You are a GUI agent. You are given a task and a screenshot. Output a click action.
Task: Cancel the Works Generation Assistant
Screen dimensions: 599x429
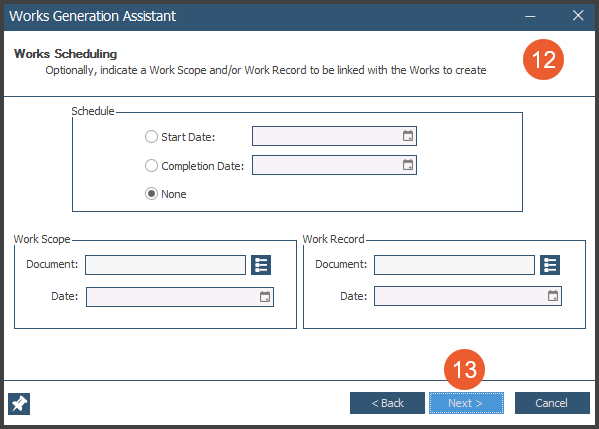pos(552,403)
